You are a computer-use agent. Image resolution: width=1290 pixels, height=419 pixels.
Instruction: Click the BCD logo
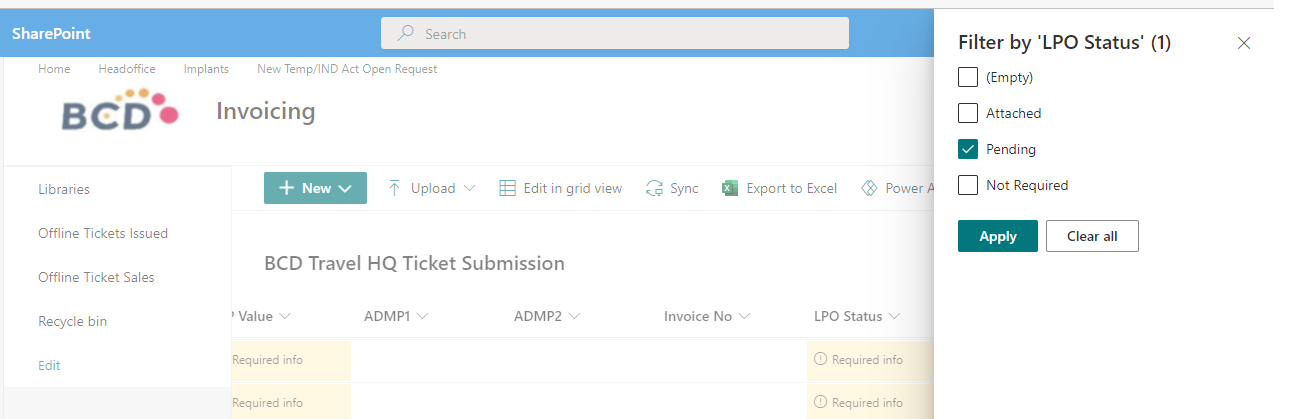point(119,111)
